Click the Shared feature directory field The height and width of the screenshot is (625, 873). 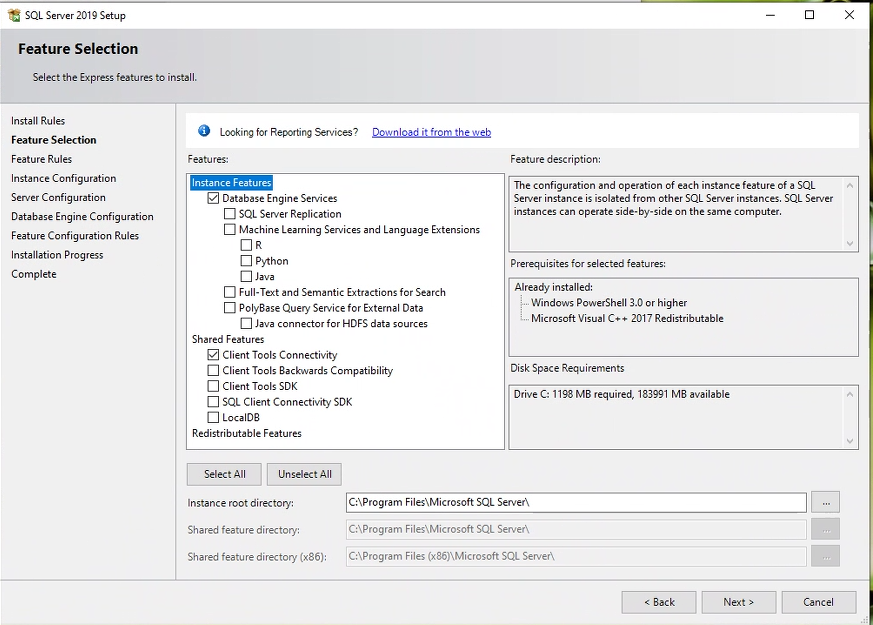tap(576, 529)
